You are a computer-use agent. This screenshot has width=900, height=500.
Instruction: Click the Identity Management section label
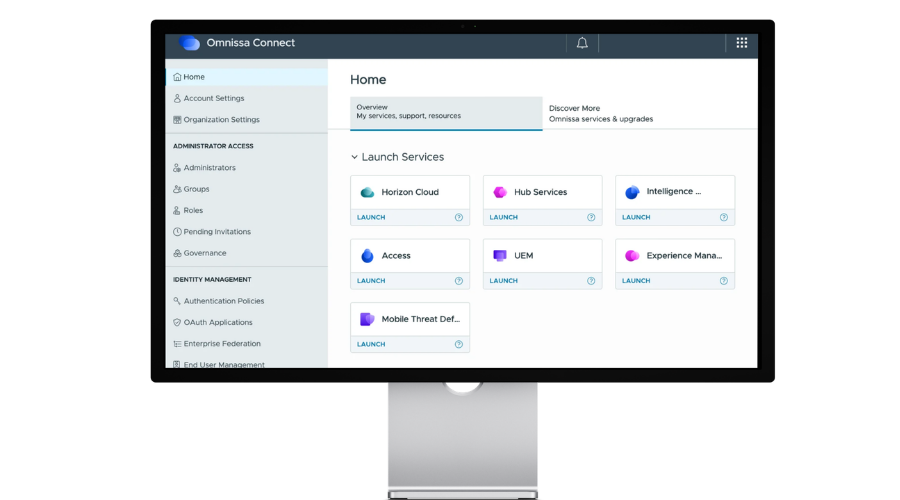(212, 280)
